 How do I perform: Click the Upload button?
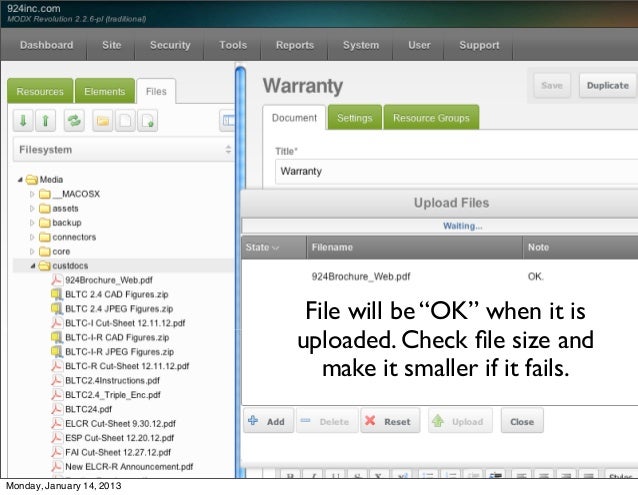click(x=460, y=421)
